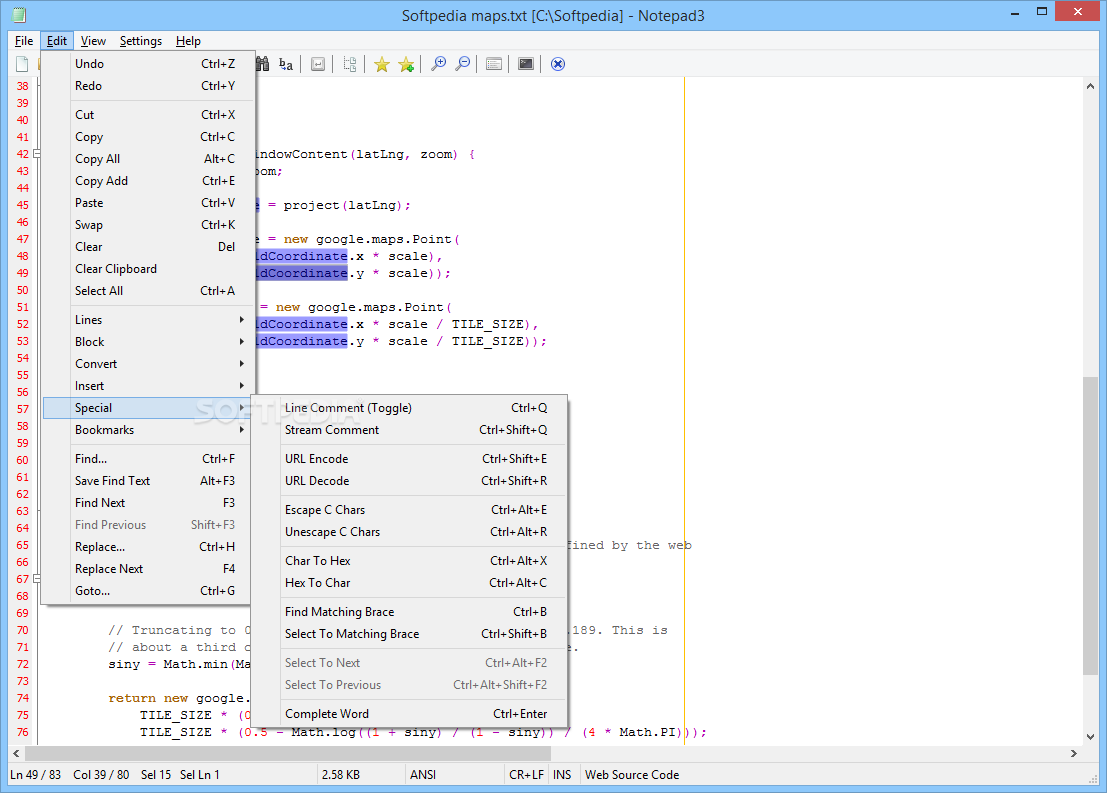1107x793 pixels.
Task: Select Copy All in the Edit menu
Action: (147, 159)
